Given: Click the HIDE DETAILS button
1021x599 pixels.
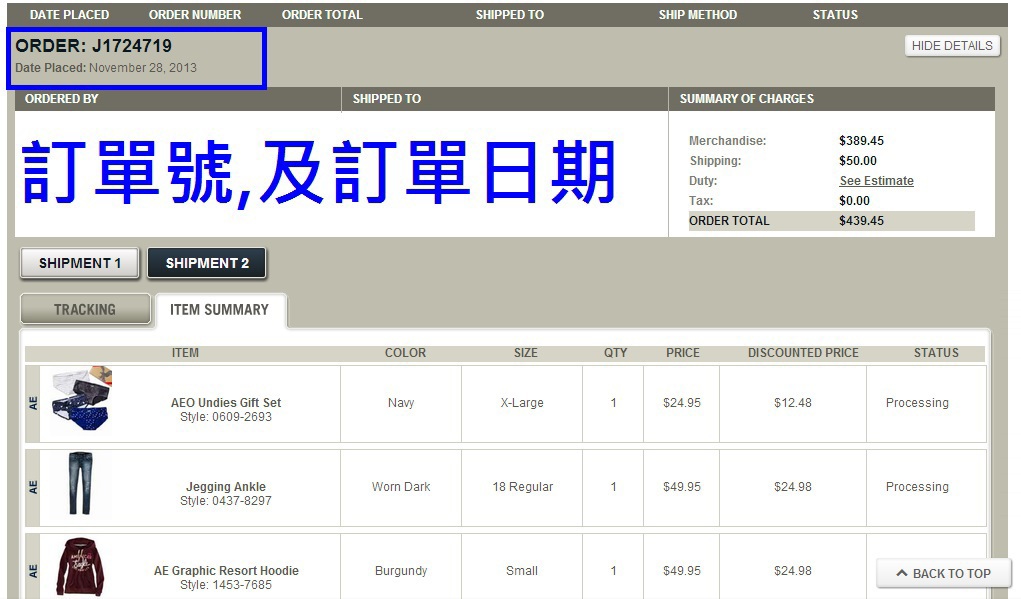Looking at the screenshot, I should click(x=952, y=46).
